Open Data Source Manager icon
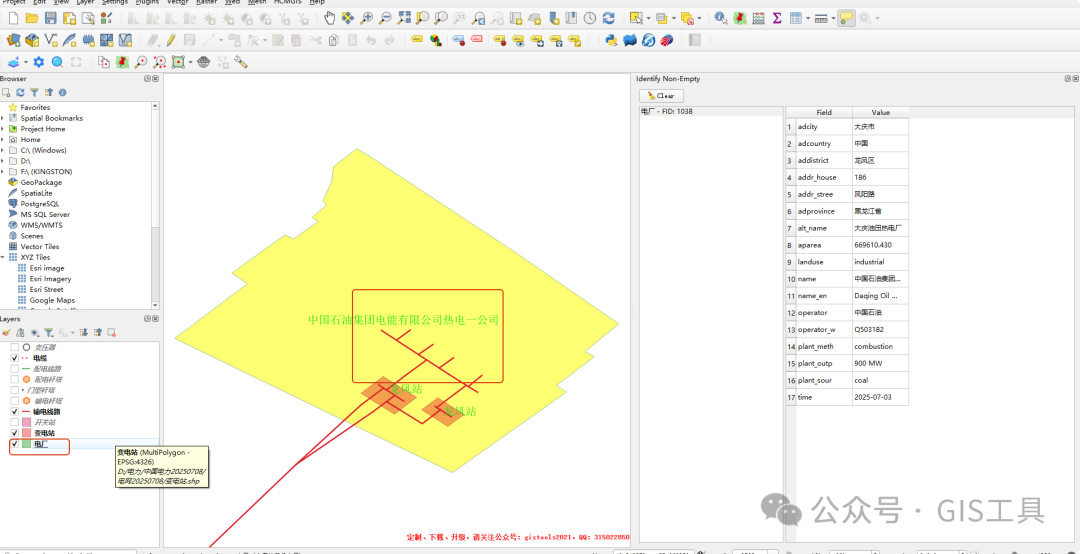 tap(13, 41)
